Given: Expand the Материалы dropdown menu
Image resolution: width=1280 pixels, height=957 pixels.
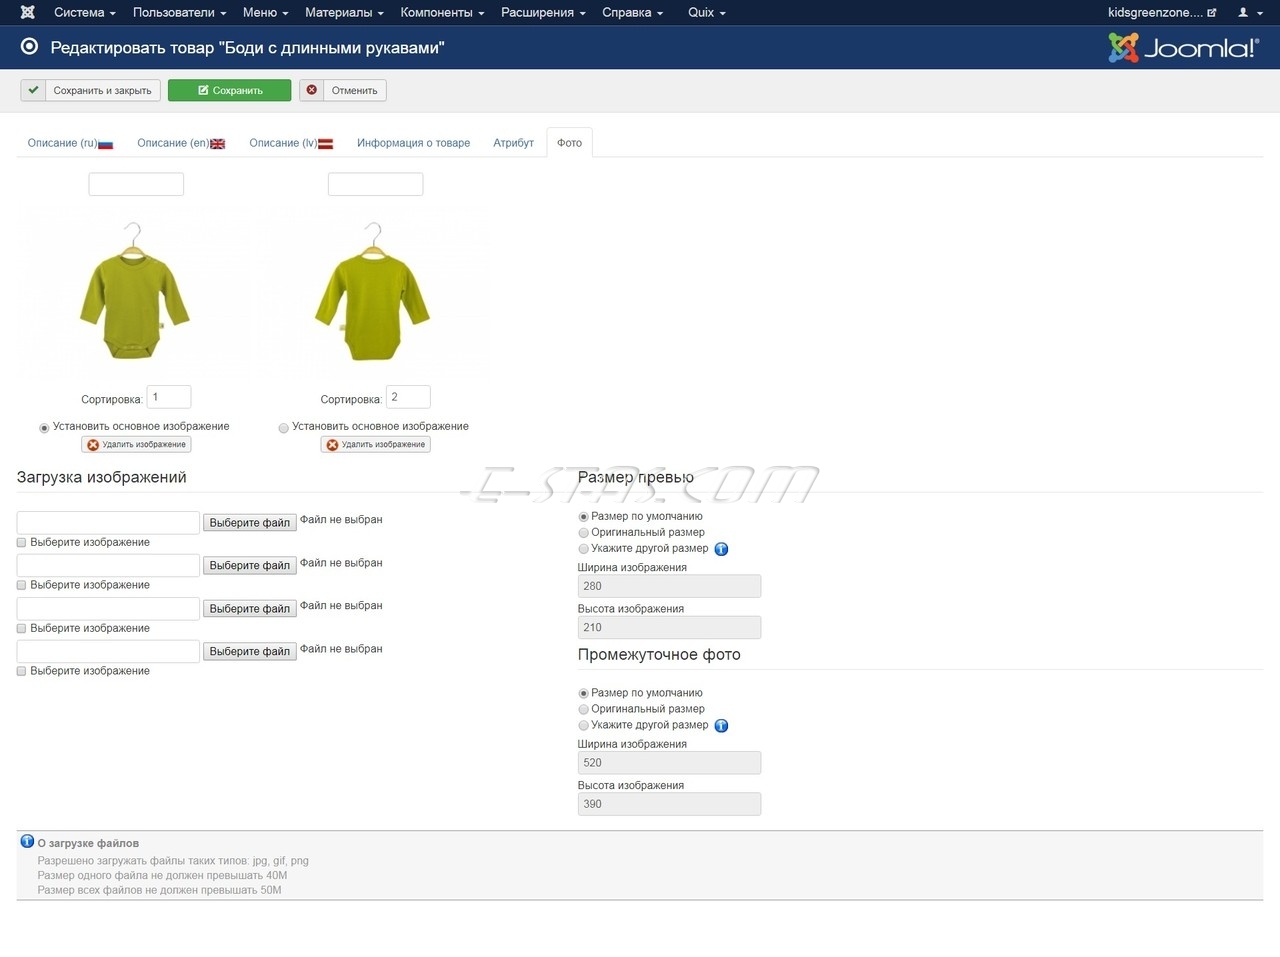Looking at the screenshot, I should (344, 12).
